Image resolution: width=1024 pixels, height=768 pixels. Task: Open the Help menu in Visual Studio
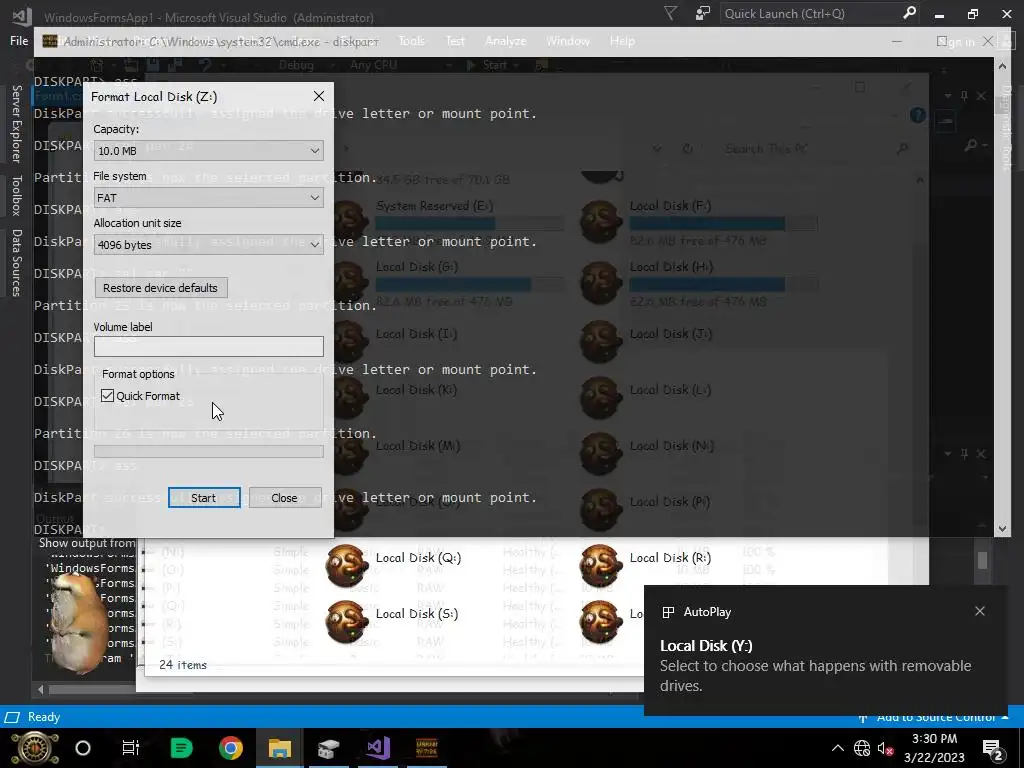622,40
